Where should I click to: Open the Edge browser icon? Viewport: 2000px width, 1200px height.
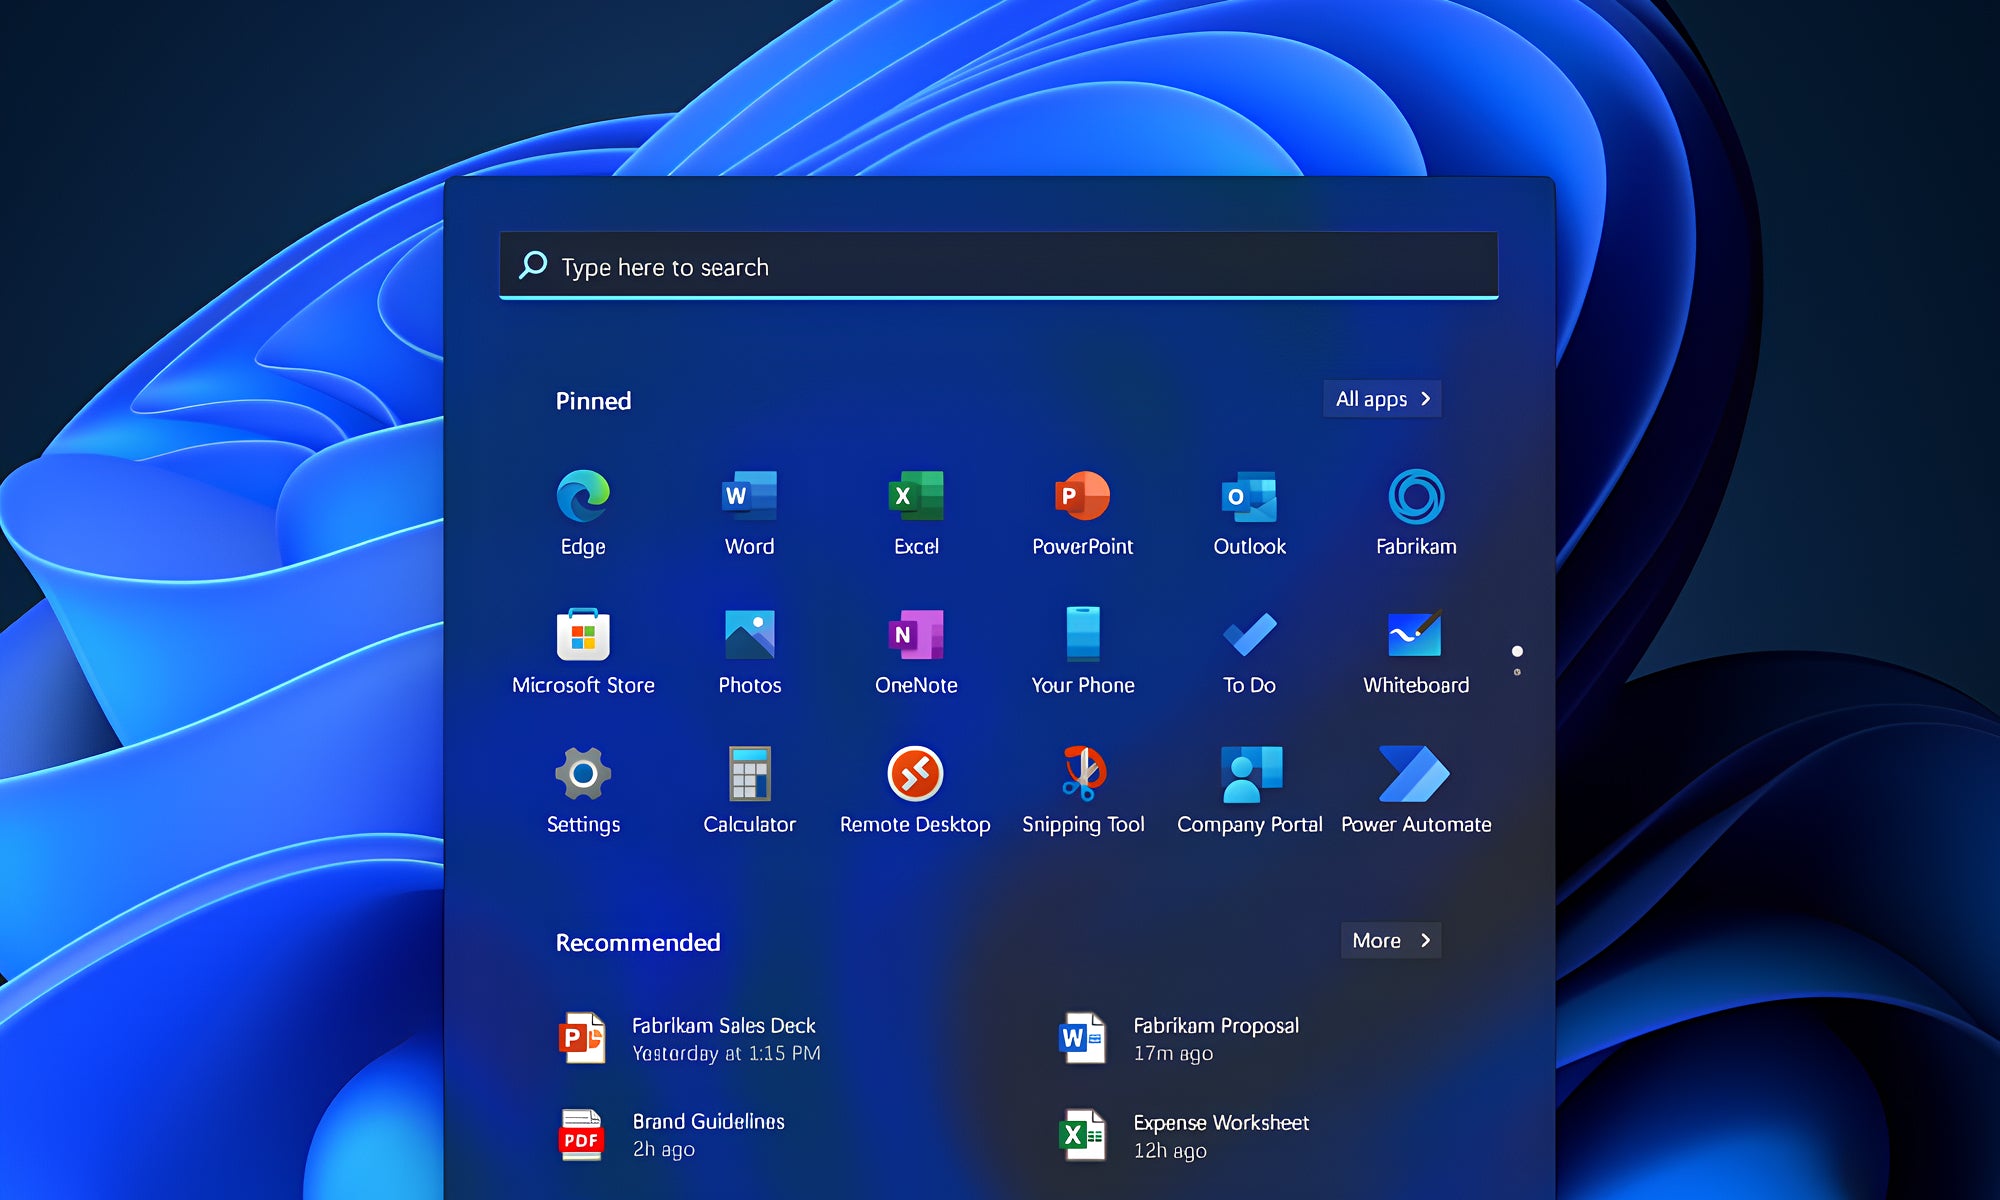coord(583,497)
